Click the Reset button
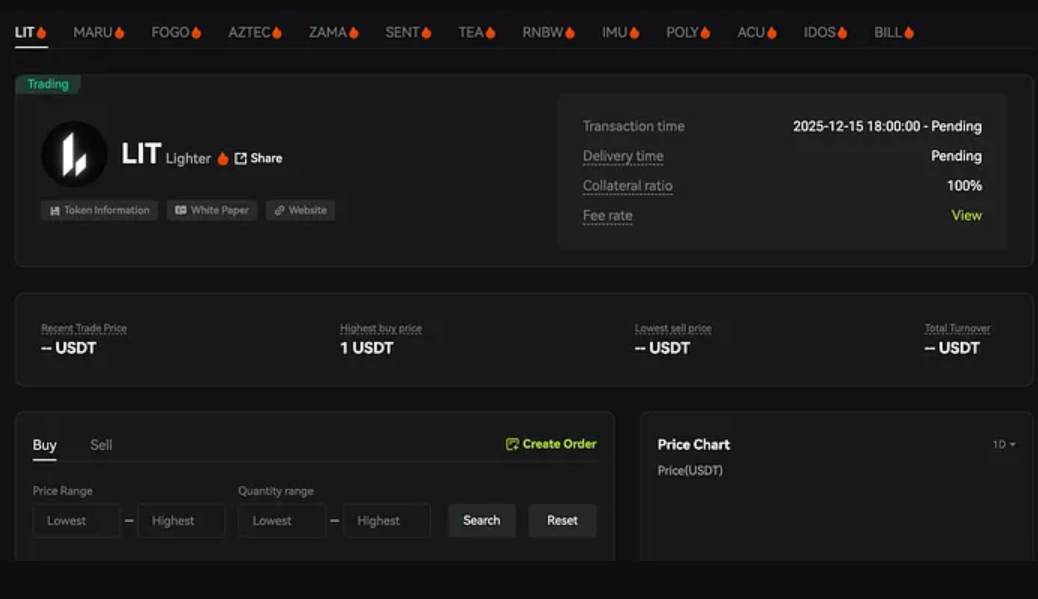 562,520
